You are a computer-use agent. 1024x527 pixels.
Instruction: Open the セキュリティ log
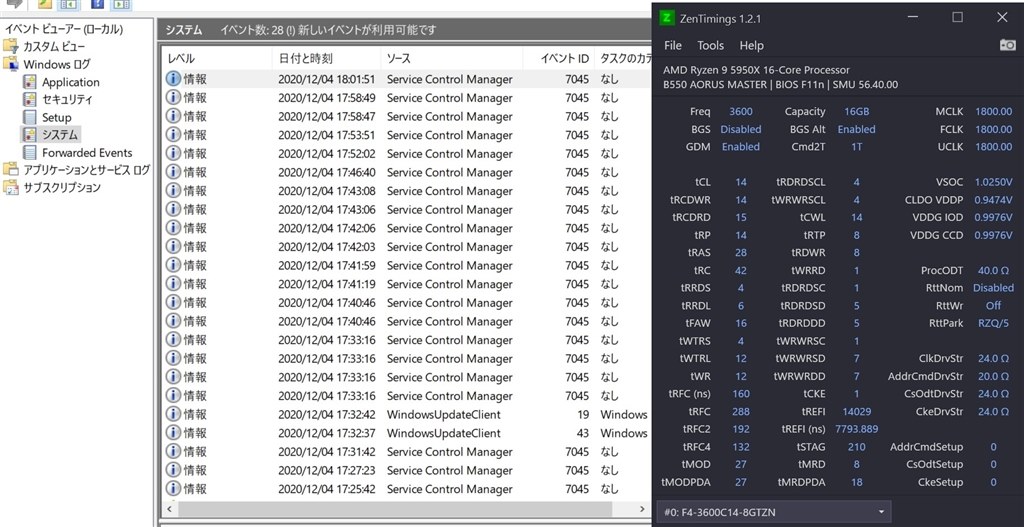(x=67, y=99)
